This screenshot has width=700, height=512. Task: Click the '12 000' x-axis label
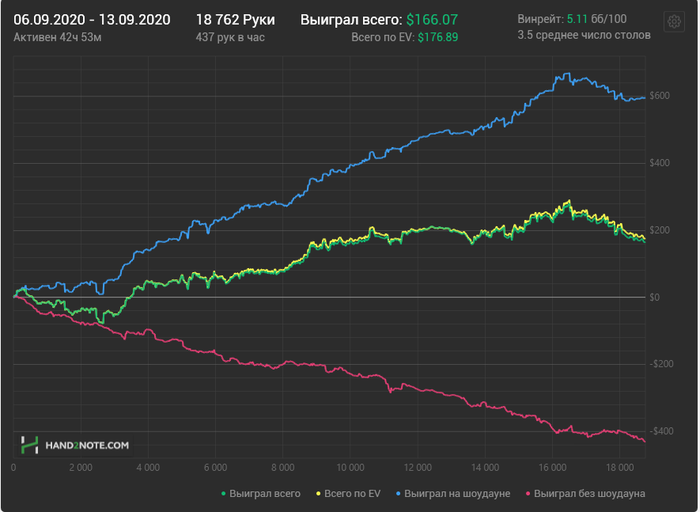click(x=418, y=468)
